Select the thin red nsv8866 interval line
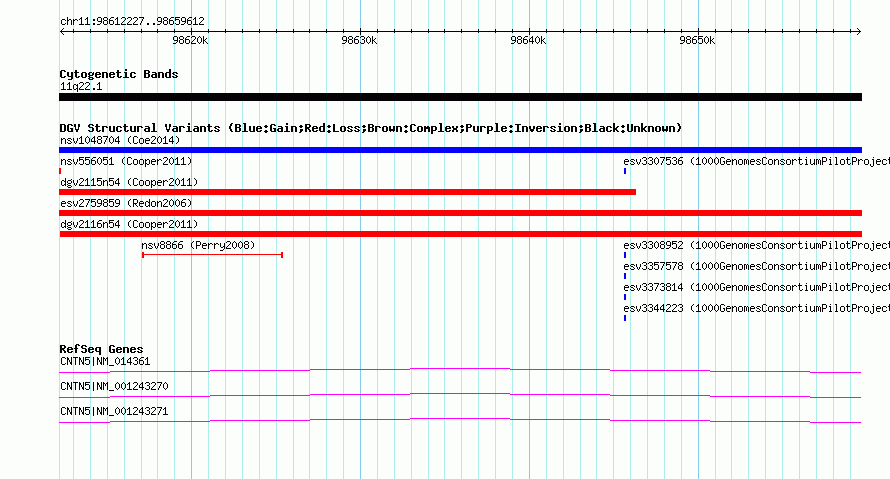Image resolution: width=890 pixels, height=479 pixels. (212, 255)
